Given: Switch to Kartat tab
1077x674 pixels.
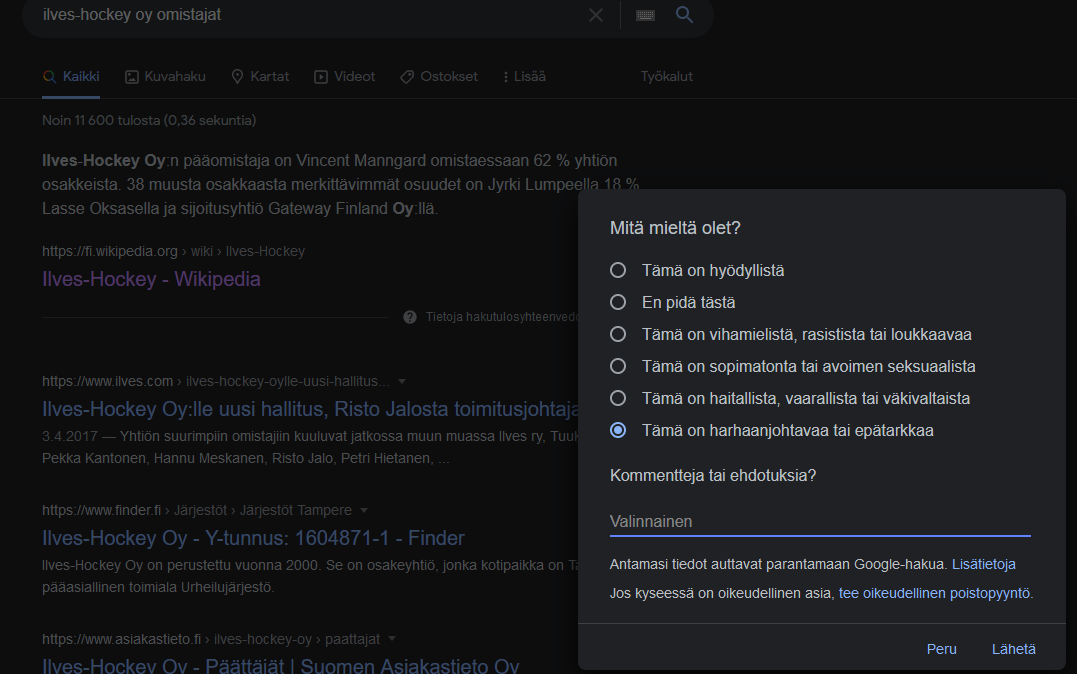Looking at the screenshot, I should point(260,76).
